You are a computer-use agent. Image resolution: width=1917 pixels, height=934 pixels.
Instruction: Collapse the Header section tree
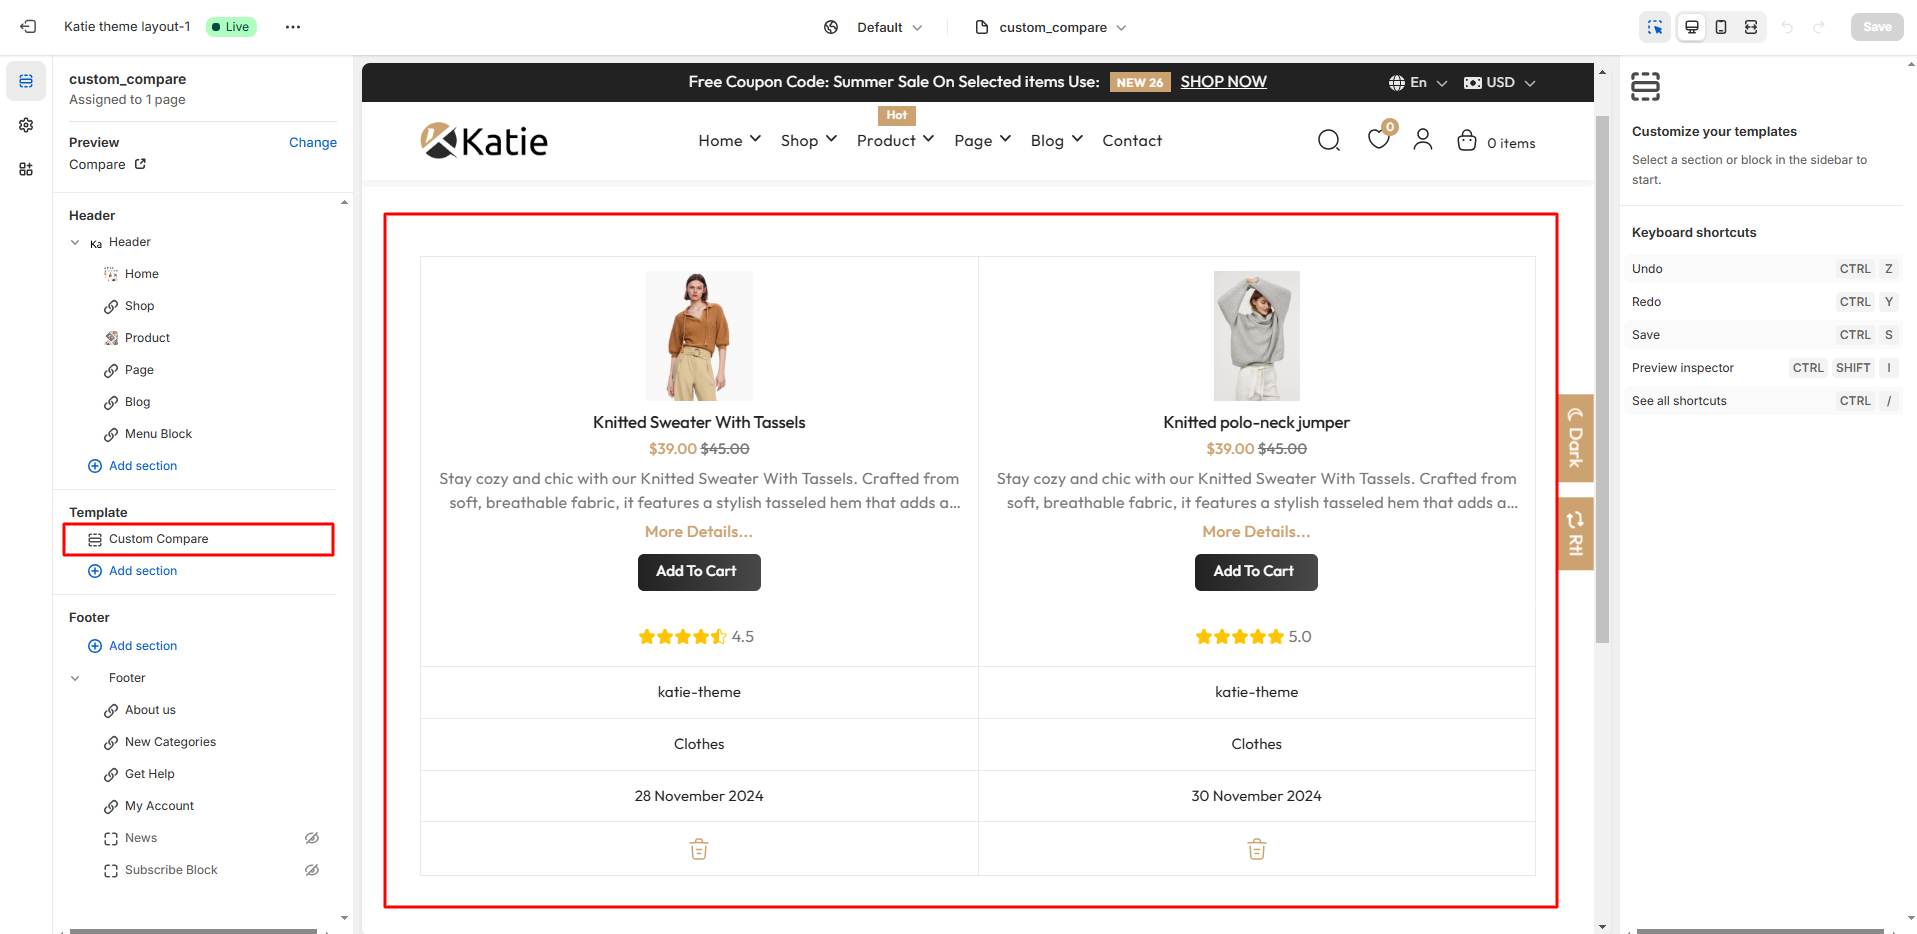pyautogui.click(x=75, y=242)
